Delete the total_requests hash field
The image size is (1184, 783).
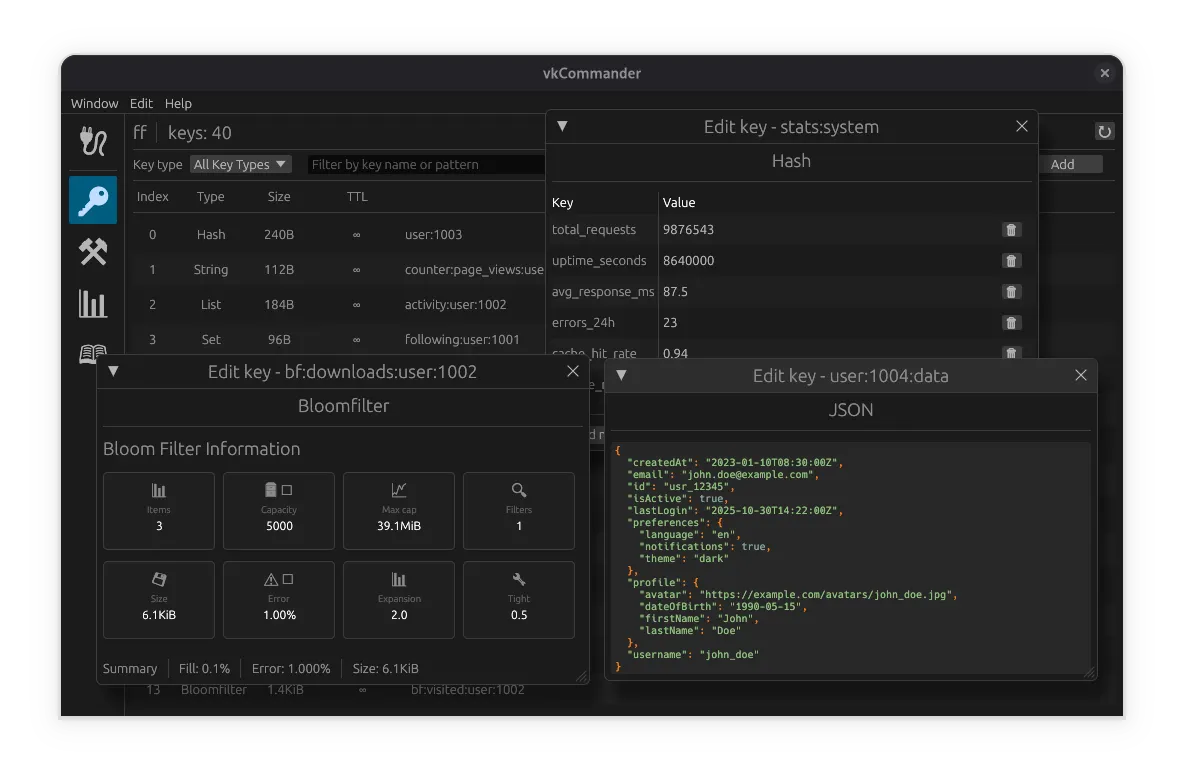pyautogui.click(x=1011, y=230)
